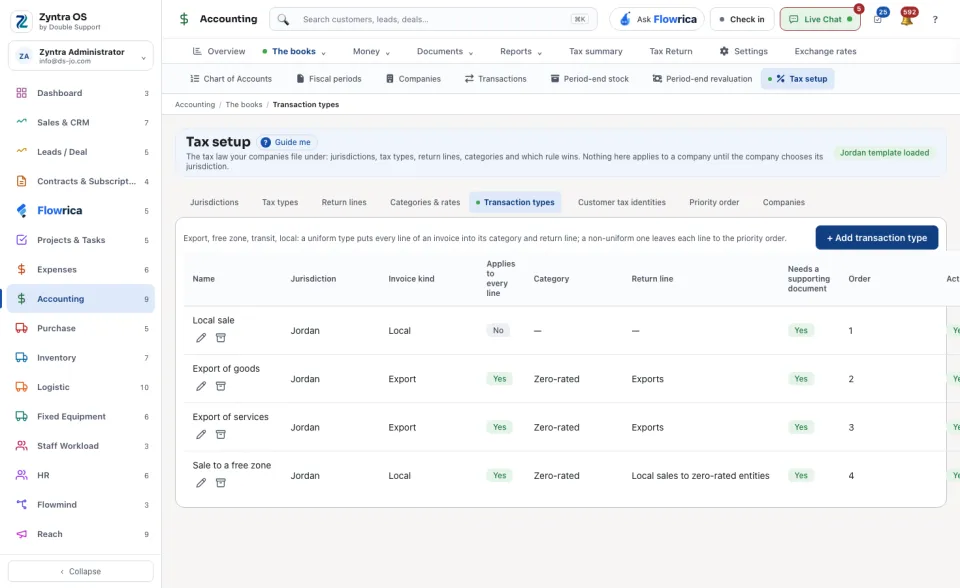Open the Chart of Accounts section
The image size is (960, 588).
pos(231,79)
